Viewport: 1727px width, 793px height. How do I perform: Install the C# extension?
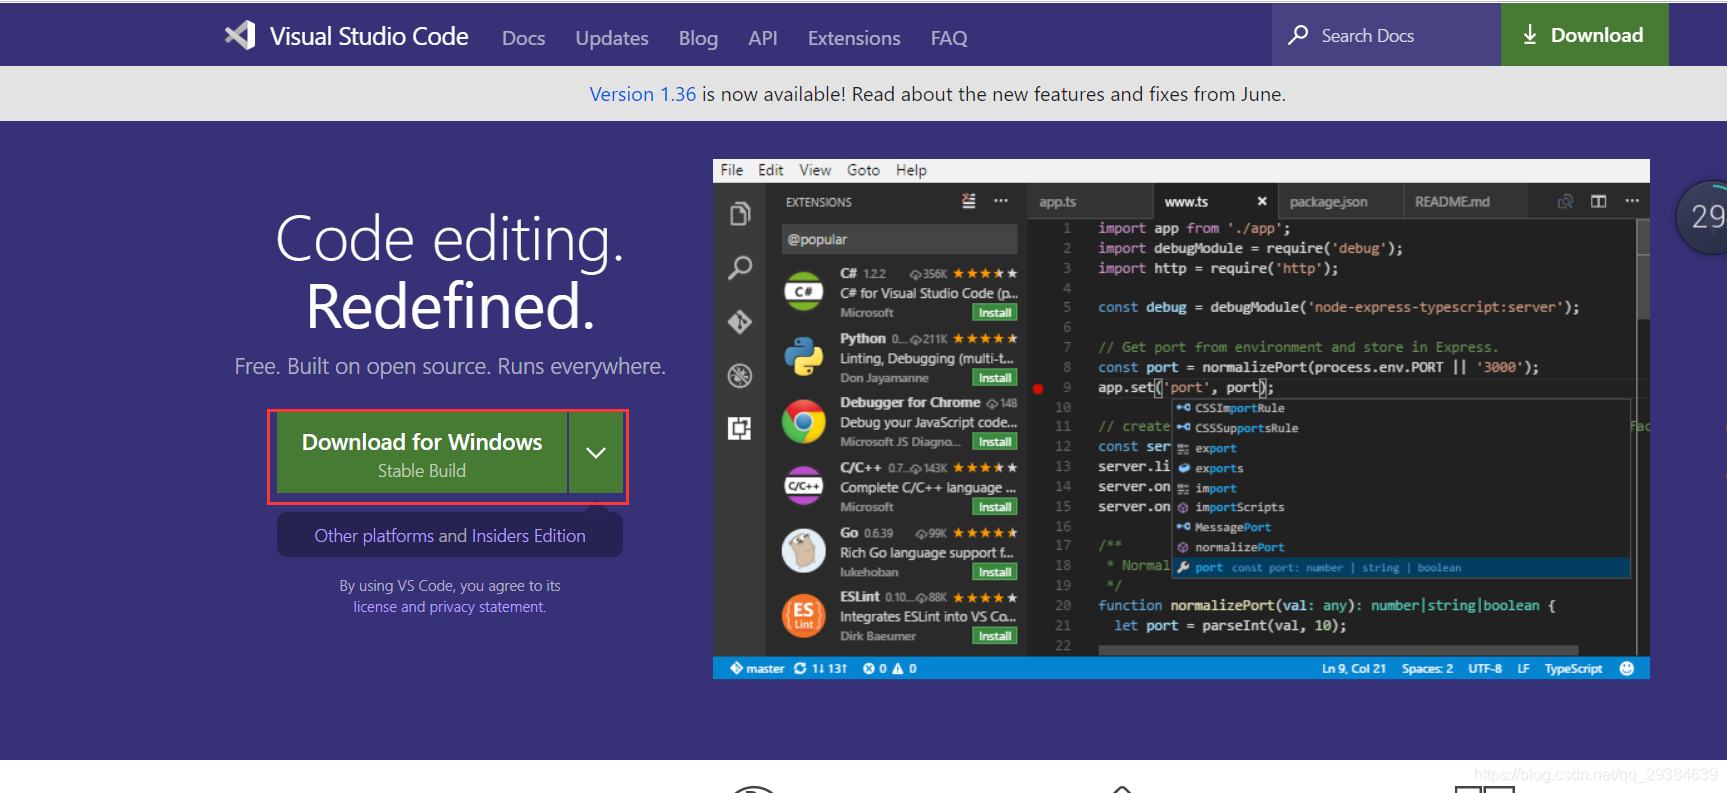(x=995, y=313)
